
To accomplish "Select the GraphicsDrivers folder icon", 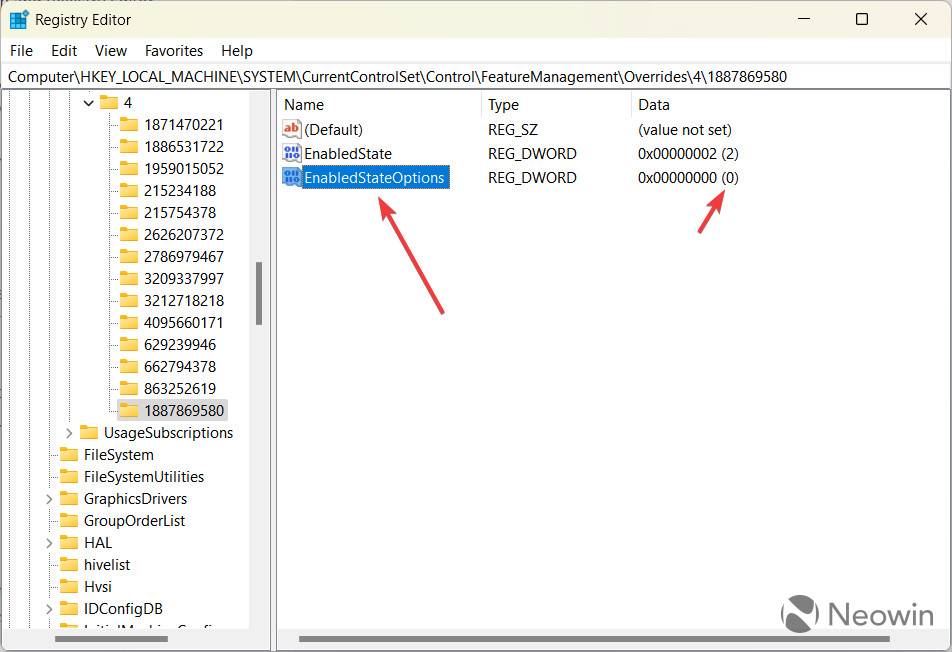I will pos(69,498).
